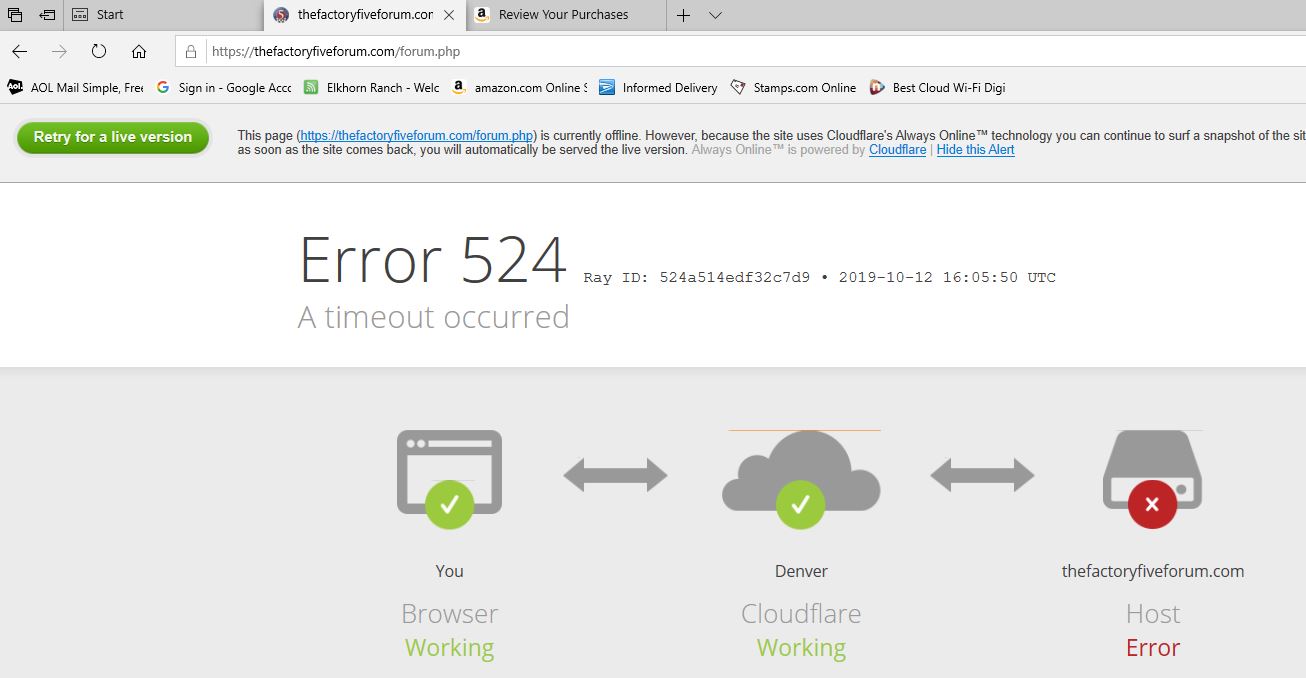The width and height of the screenshot is (1306, 678).
Task: Click the Cloudflare 'Working' status text
Action: [x=801, y=648]
